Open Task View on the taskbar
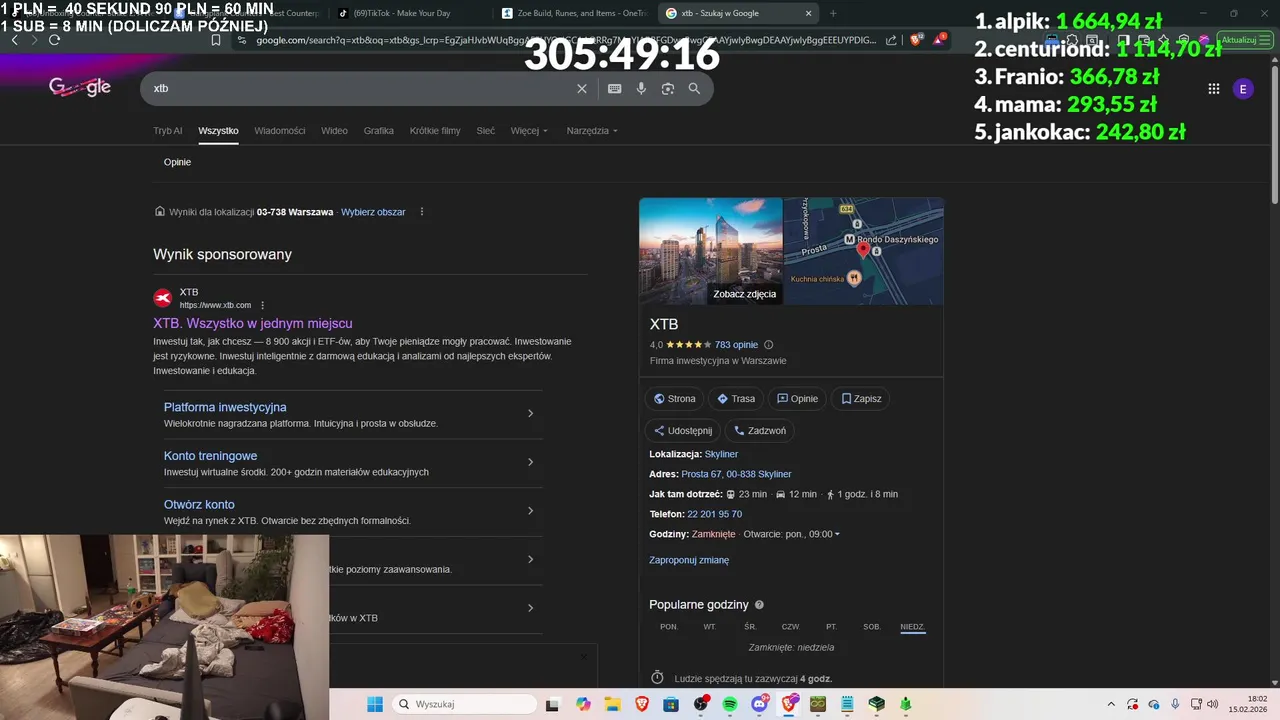 (x=552, y=704)
